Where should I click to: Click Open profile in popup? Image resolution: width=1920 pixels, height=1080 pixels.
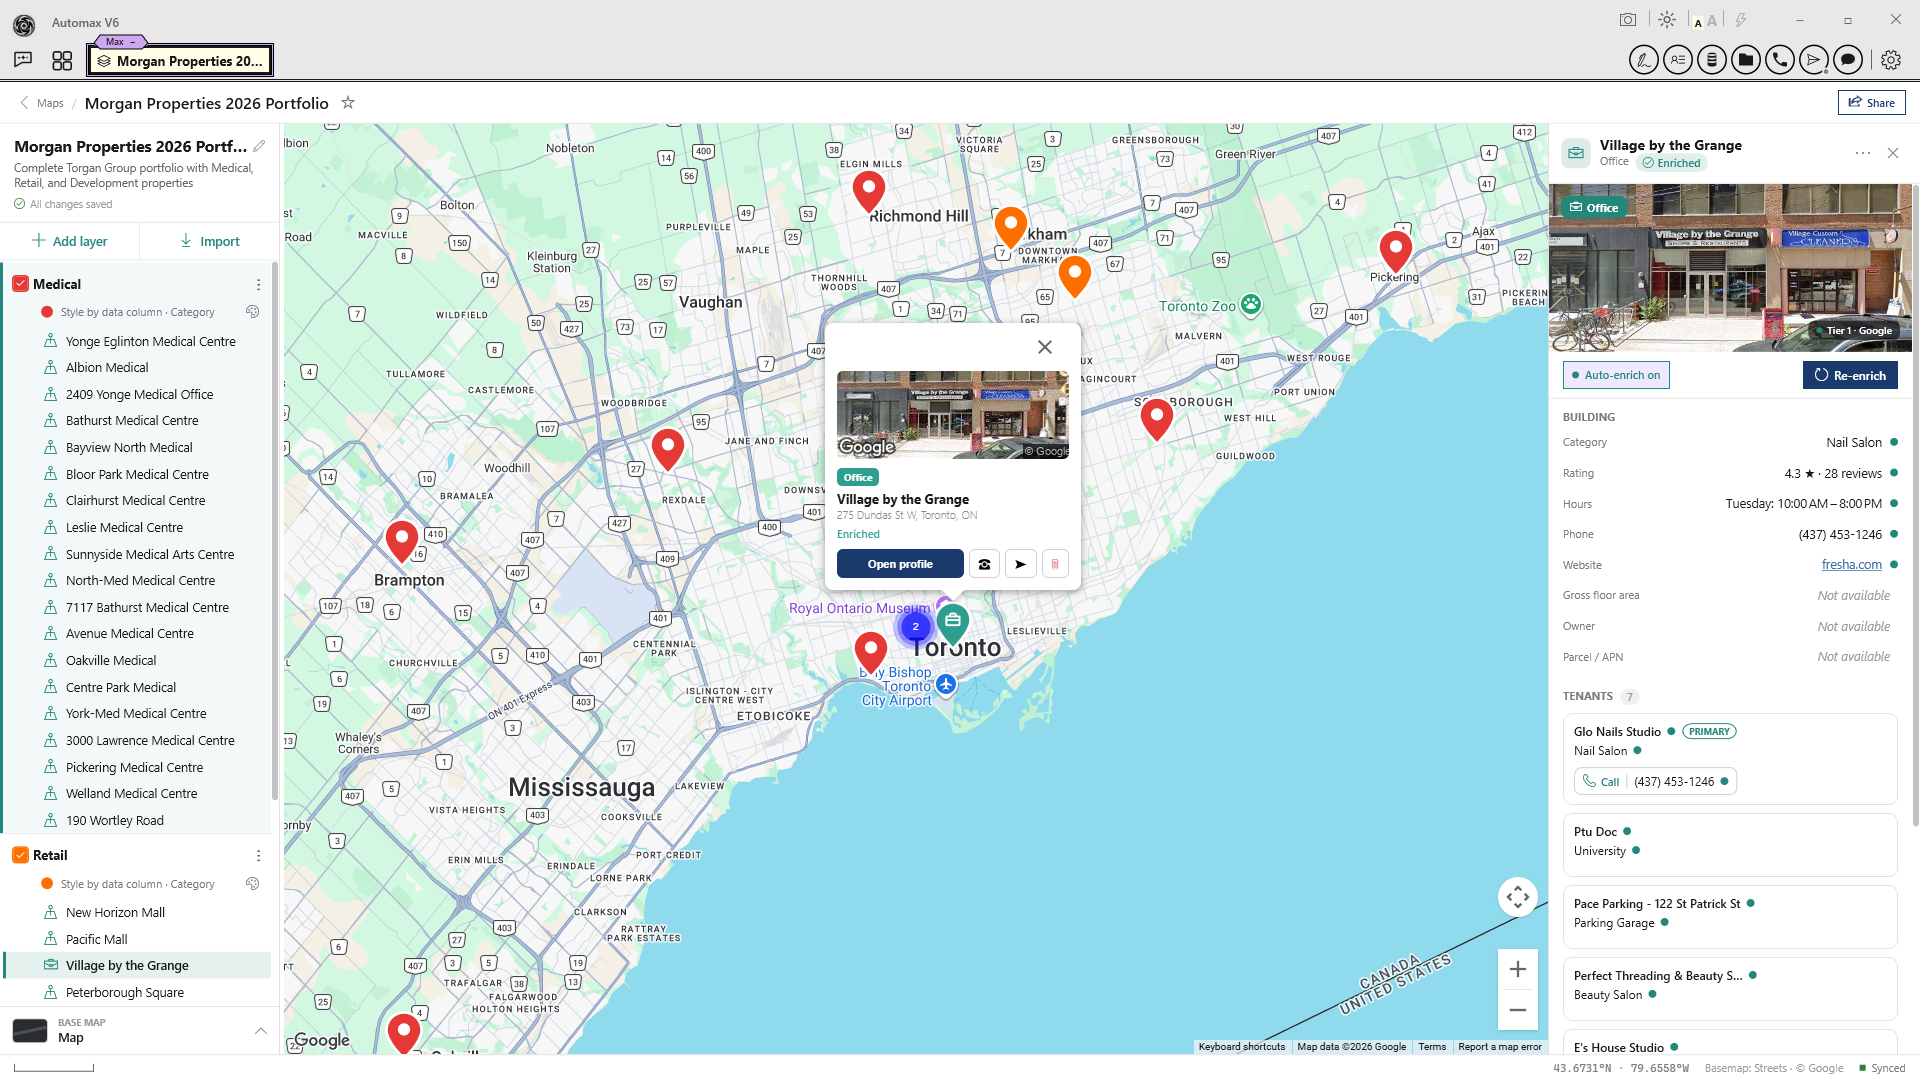[x=900, y=564]
